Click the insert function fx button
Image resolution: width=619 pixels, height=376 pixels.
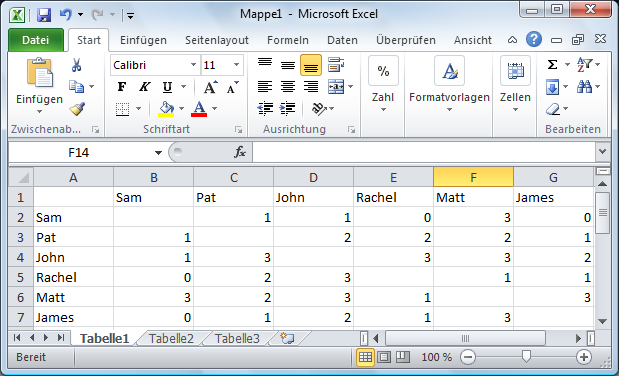click(240, 152)
